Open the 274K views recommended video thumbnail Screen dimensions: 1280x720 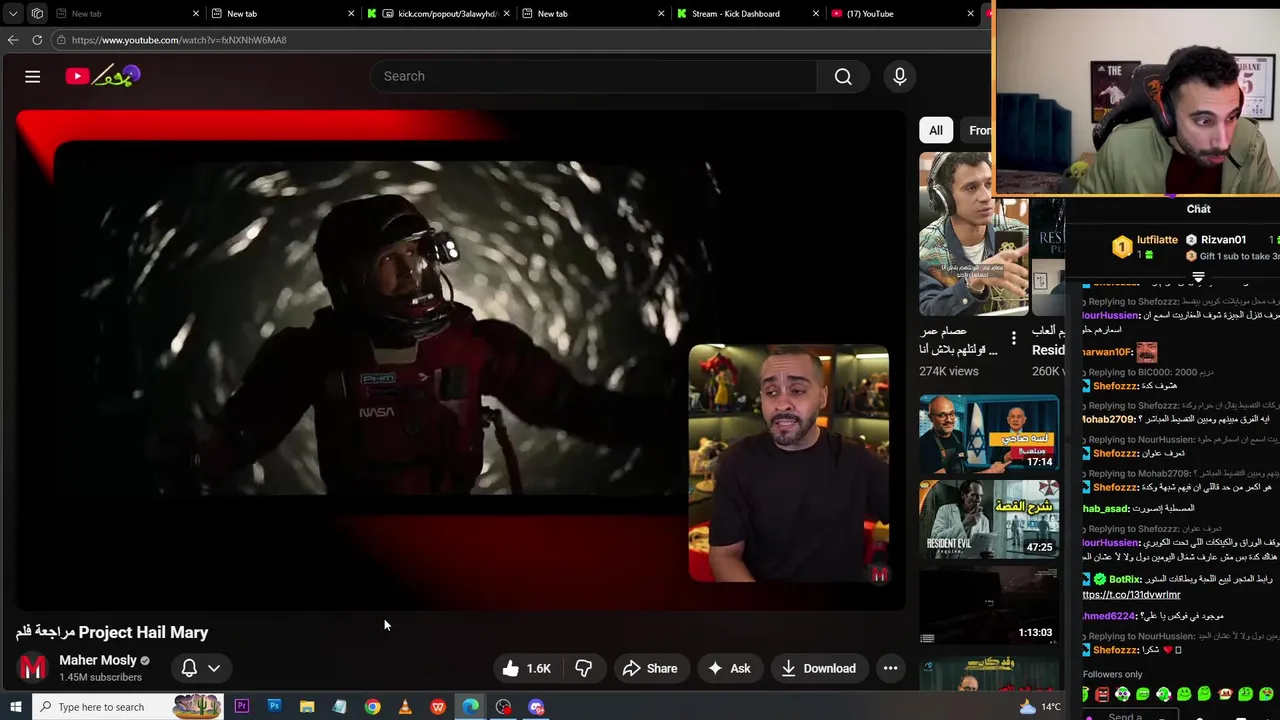pyautogui.click(x=973, y=236)
